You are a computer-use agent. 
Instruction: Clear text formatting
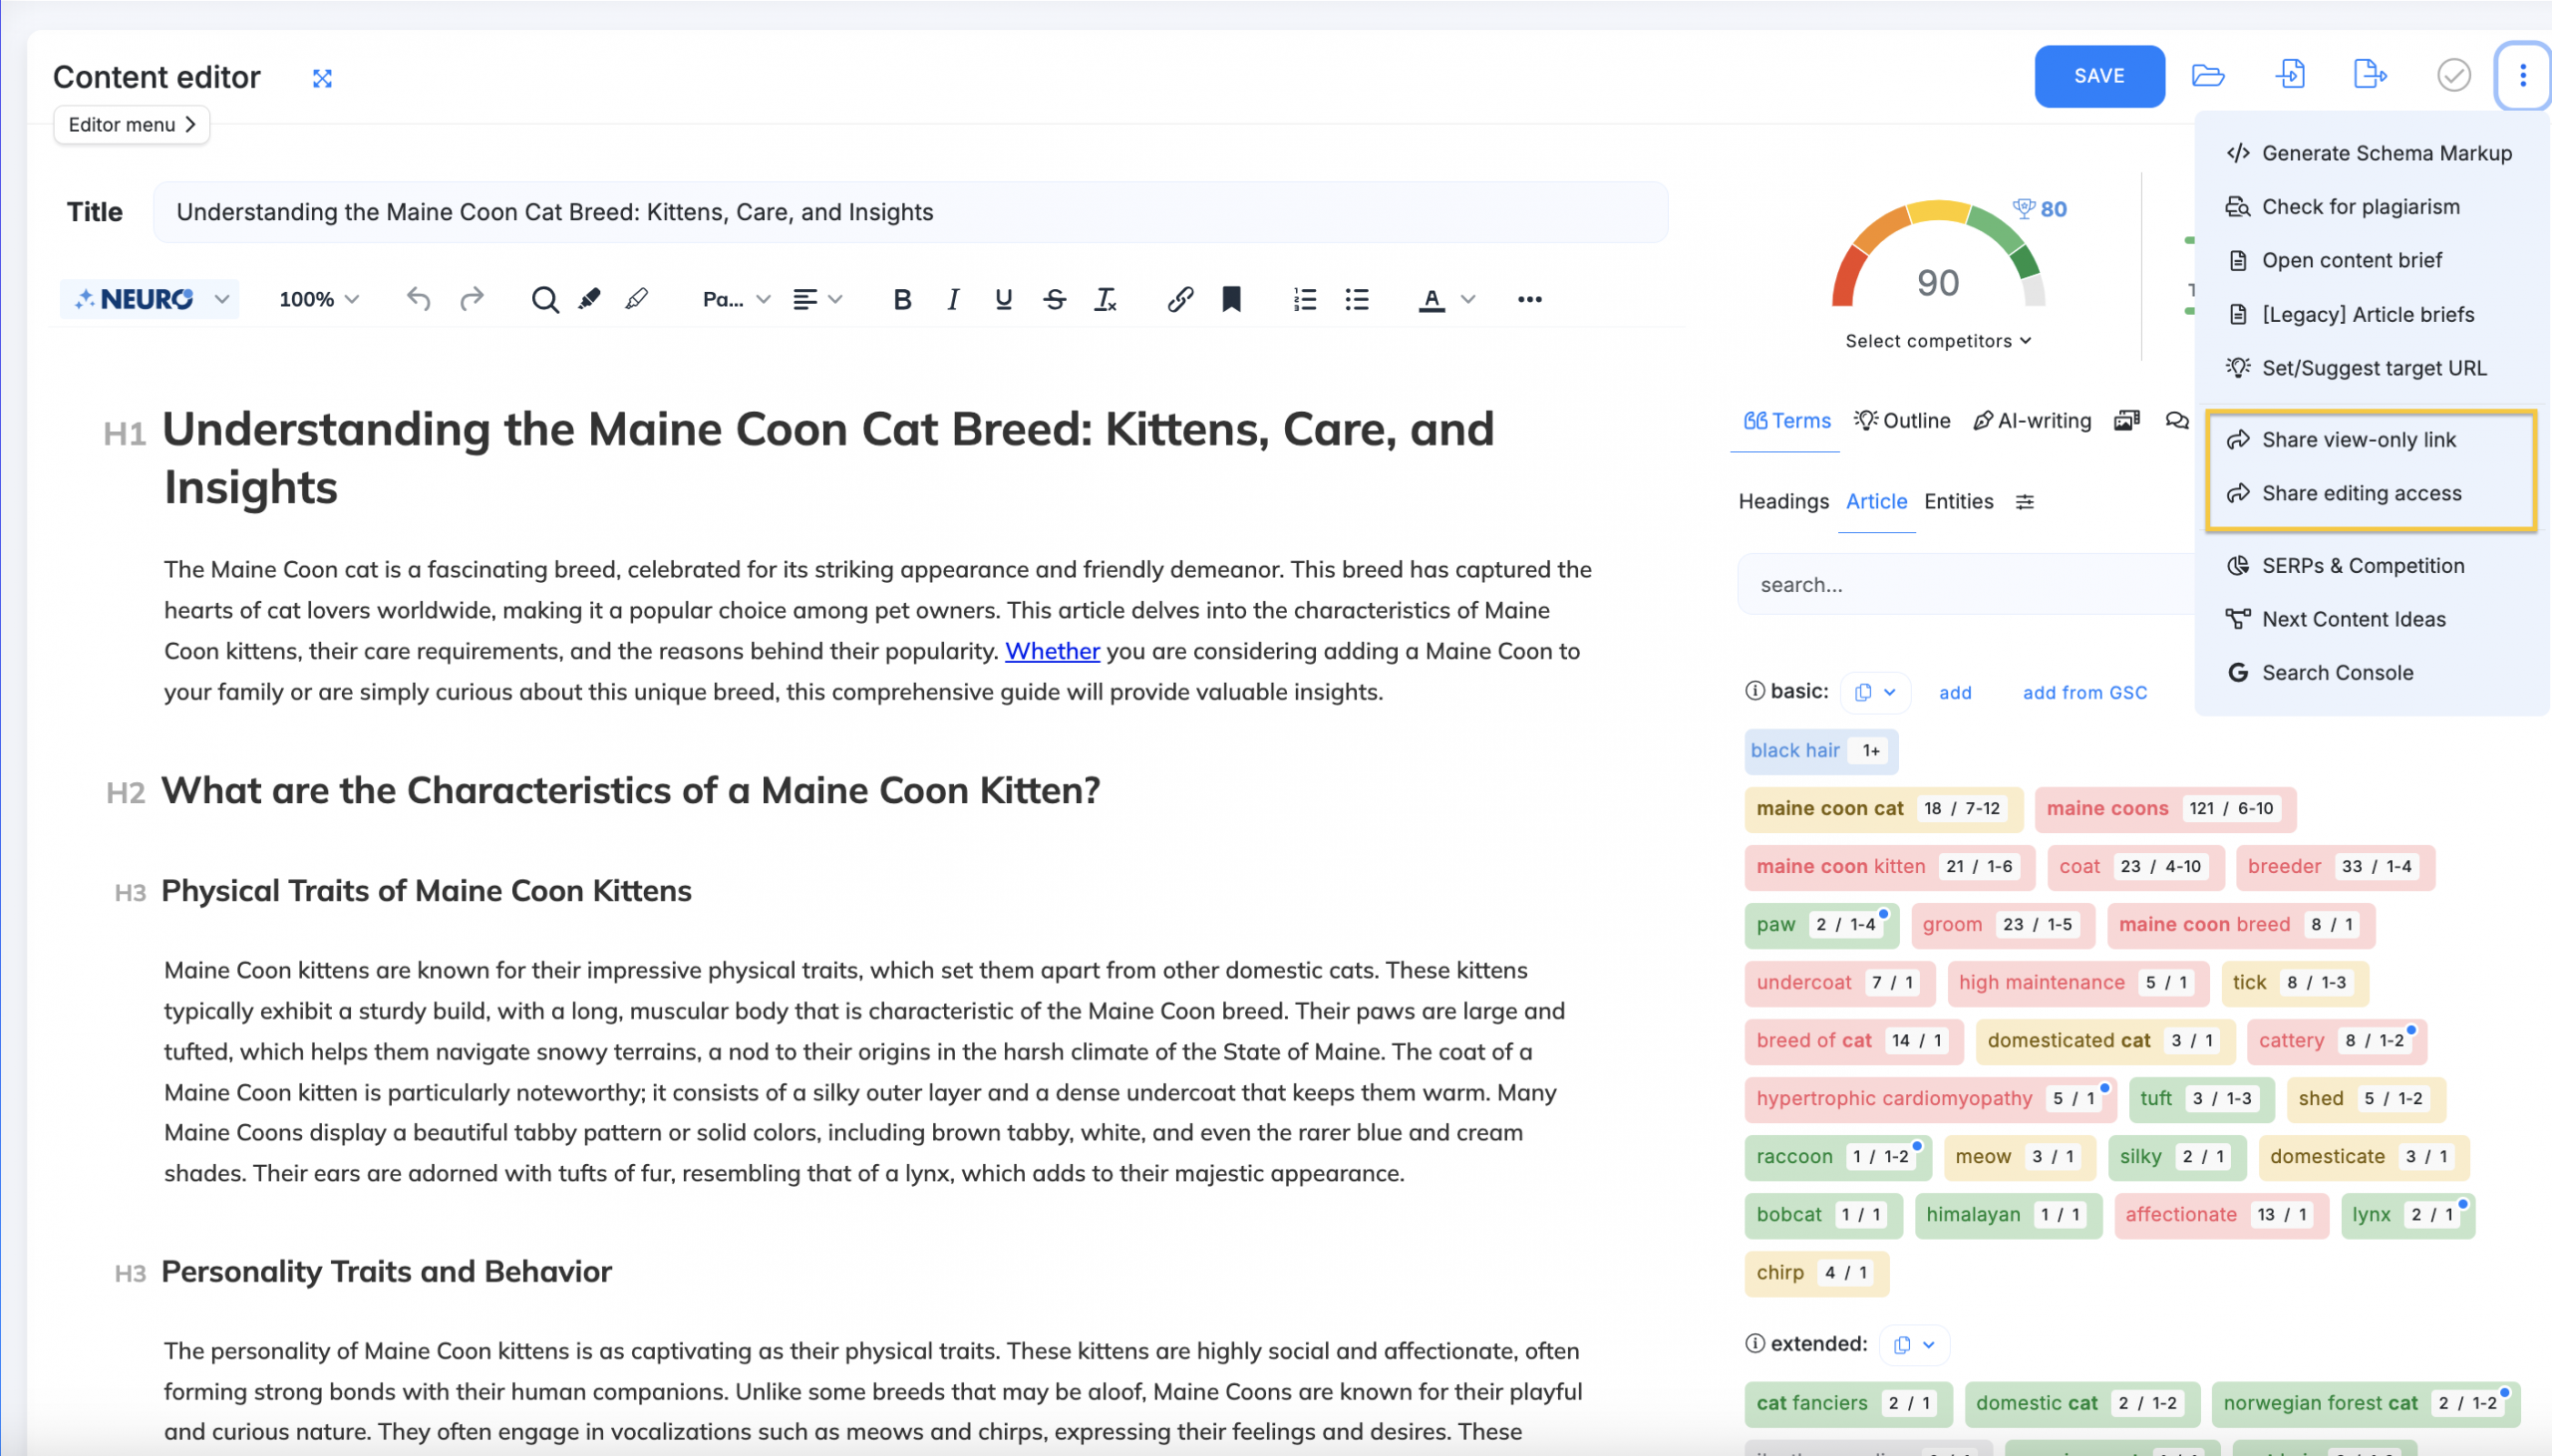click(1105, 299)
